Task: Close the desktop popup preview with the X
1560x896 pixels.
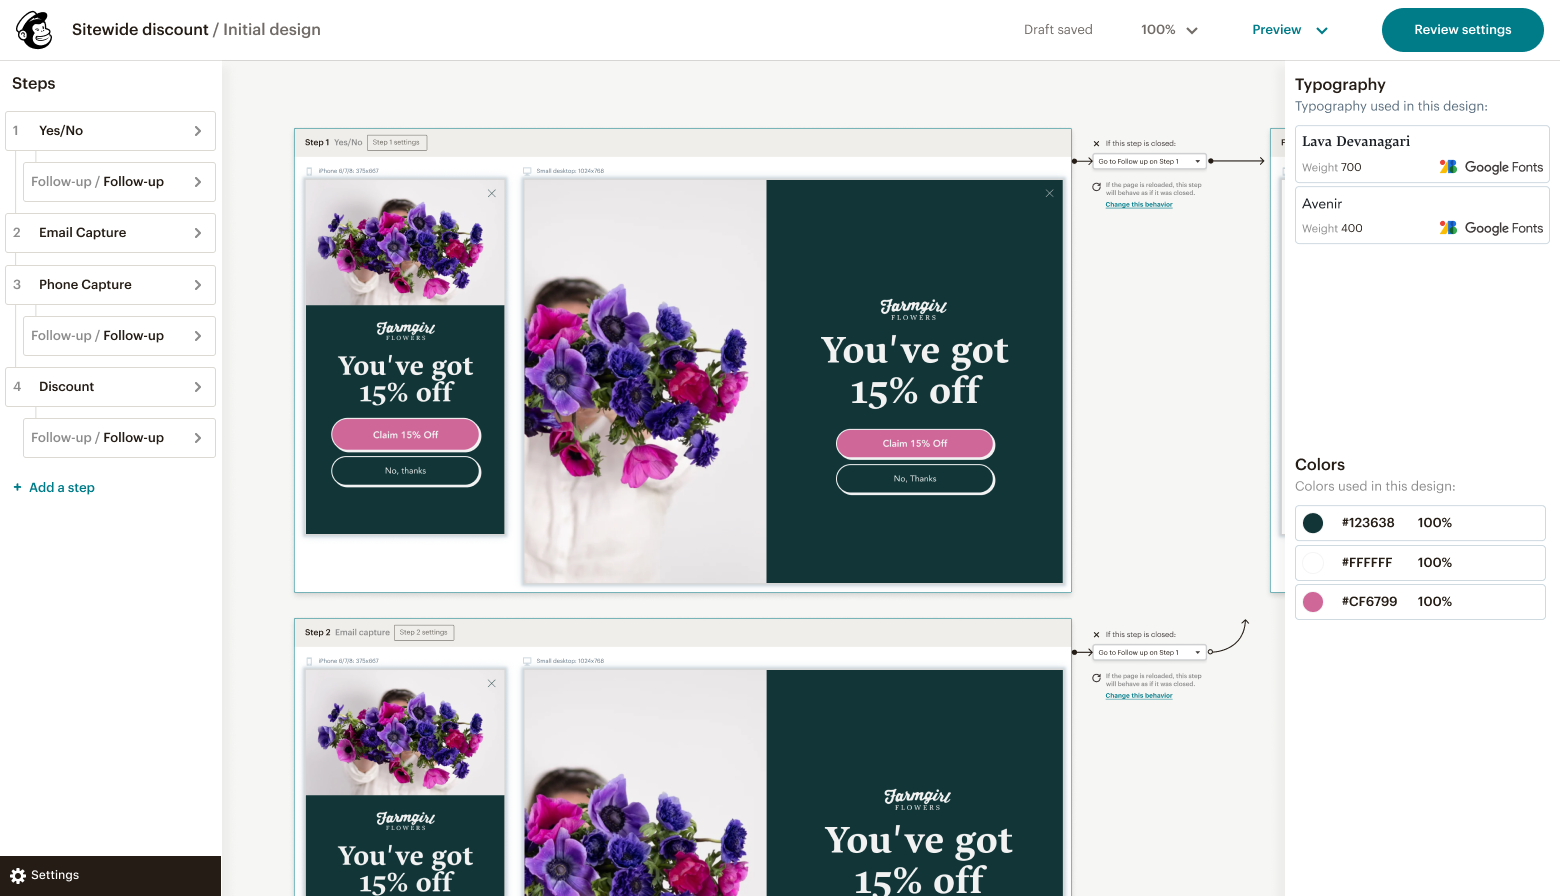Action: coord(1049,192)
